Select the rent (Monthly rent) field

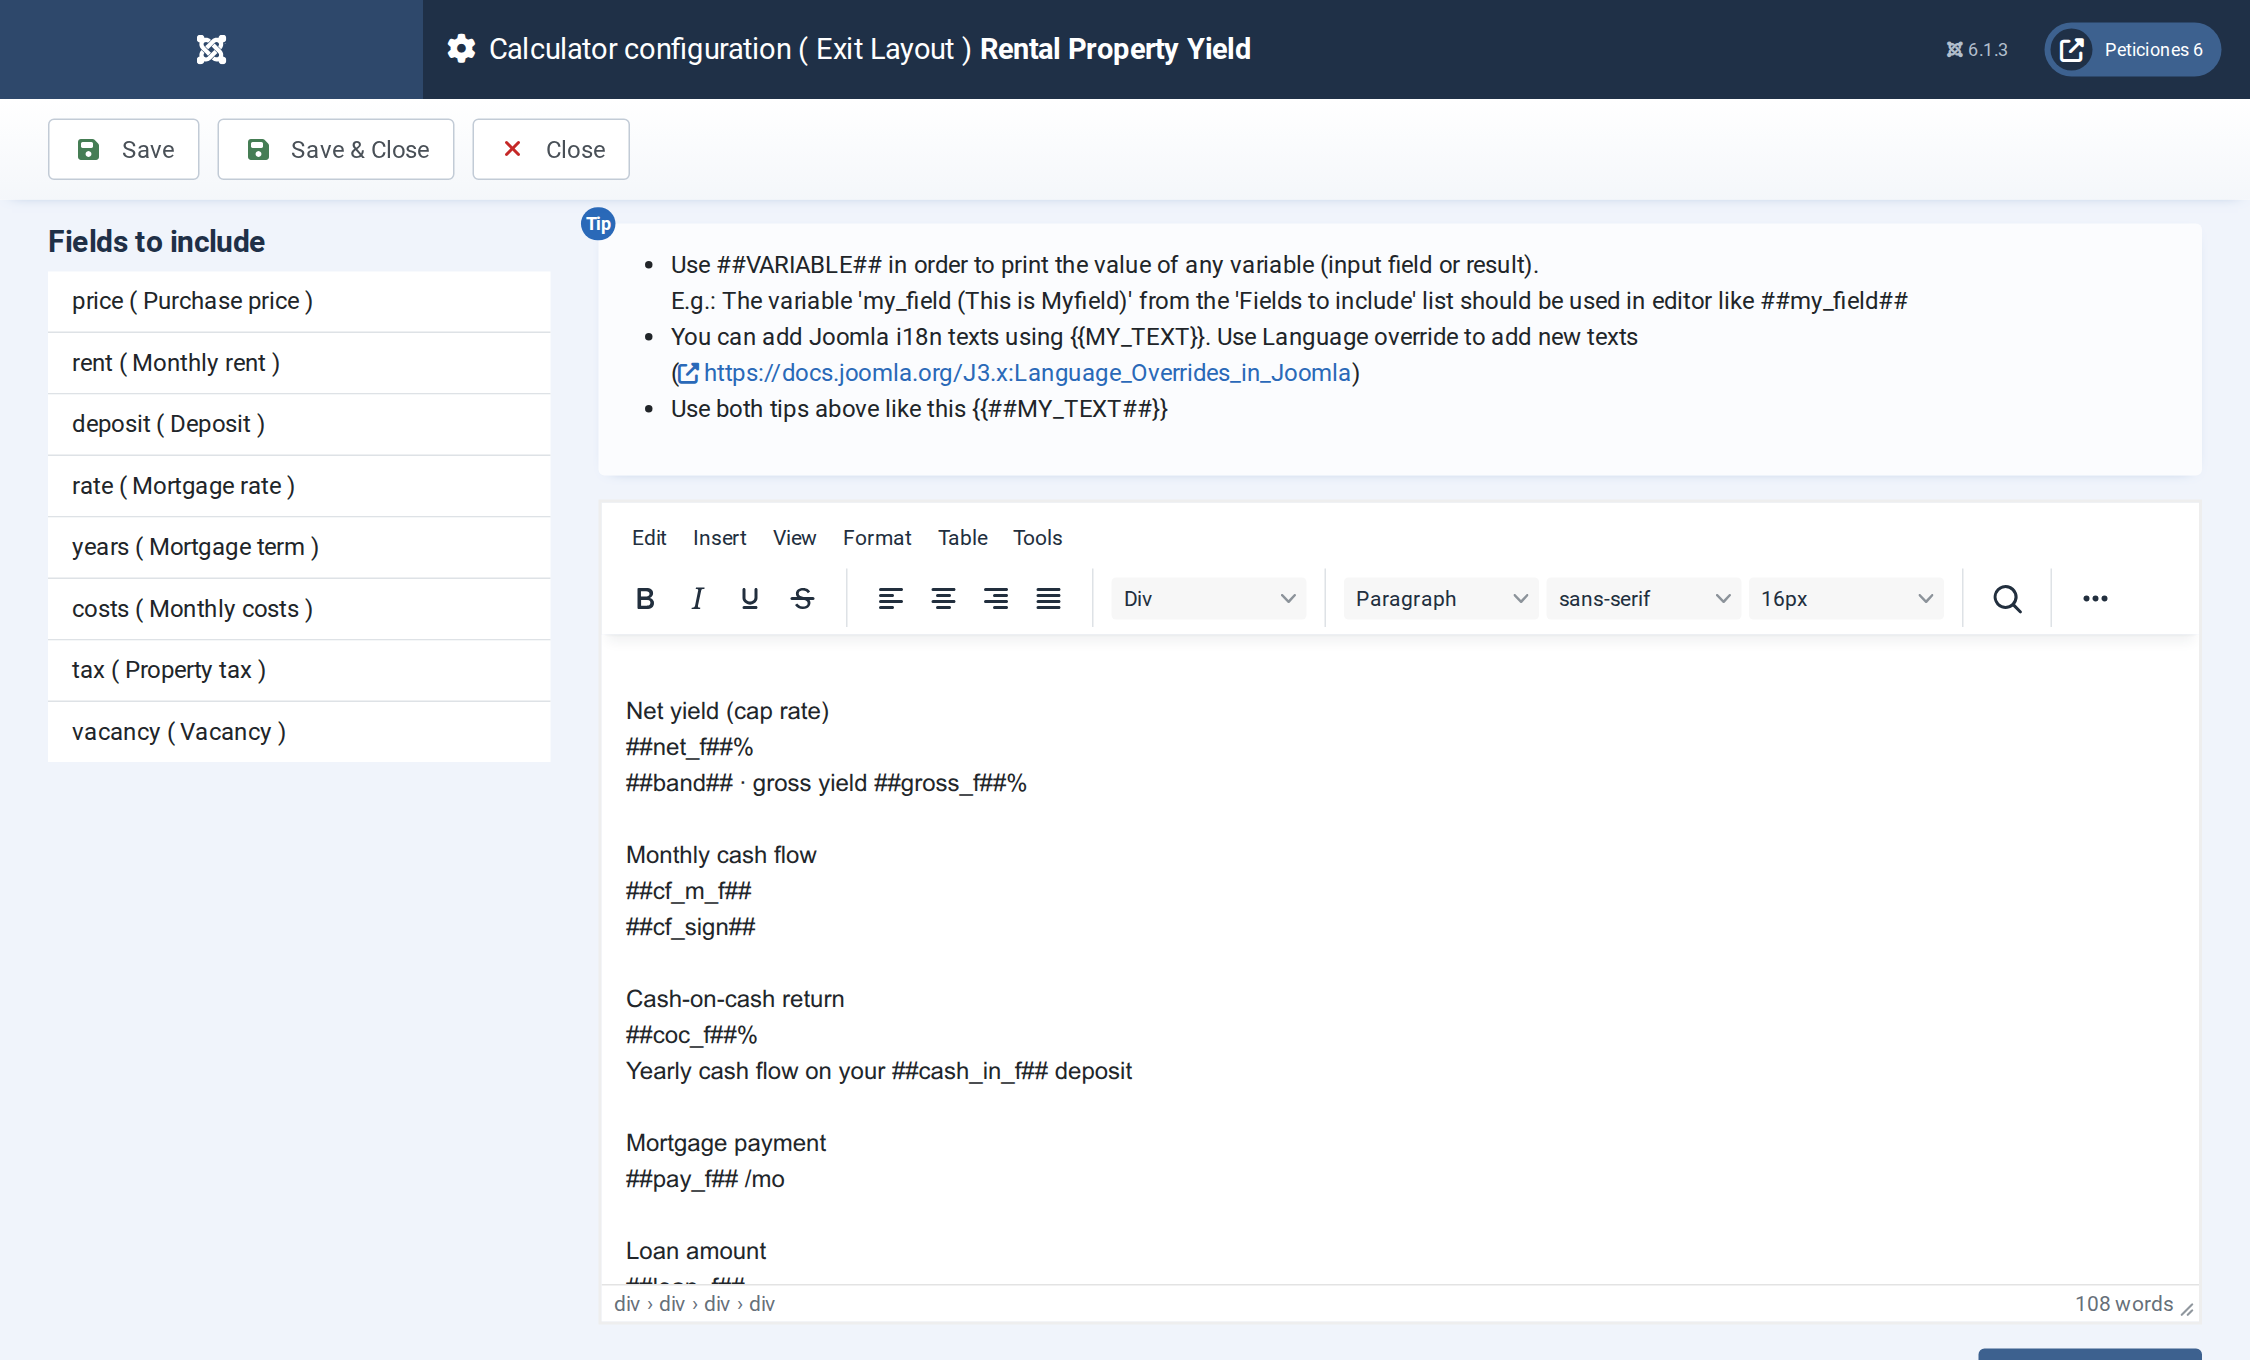tap(299, 363)
